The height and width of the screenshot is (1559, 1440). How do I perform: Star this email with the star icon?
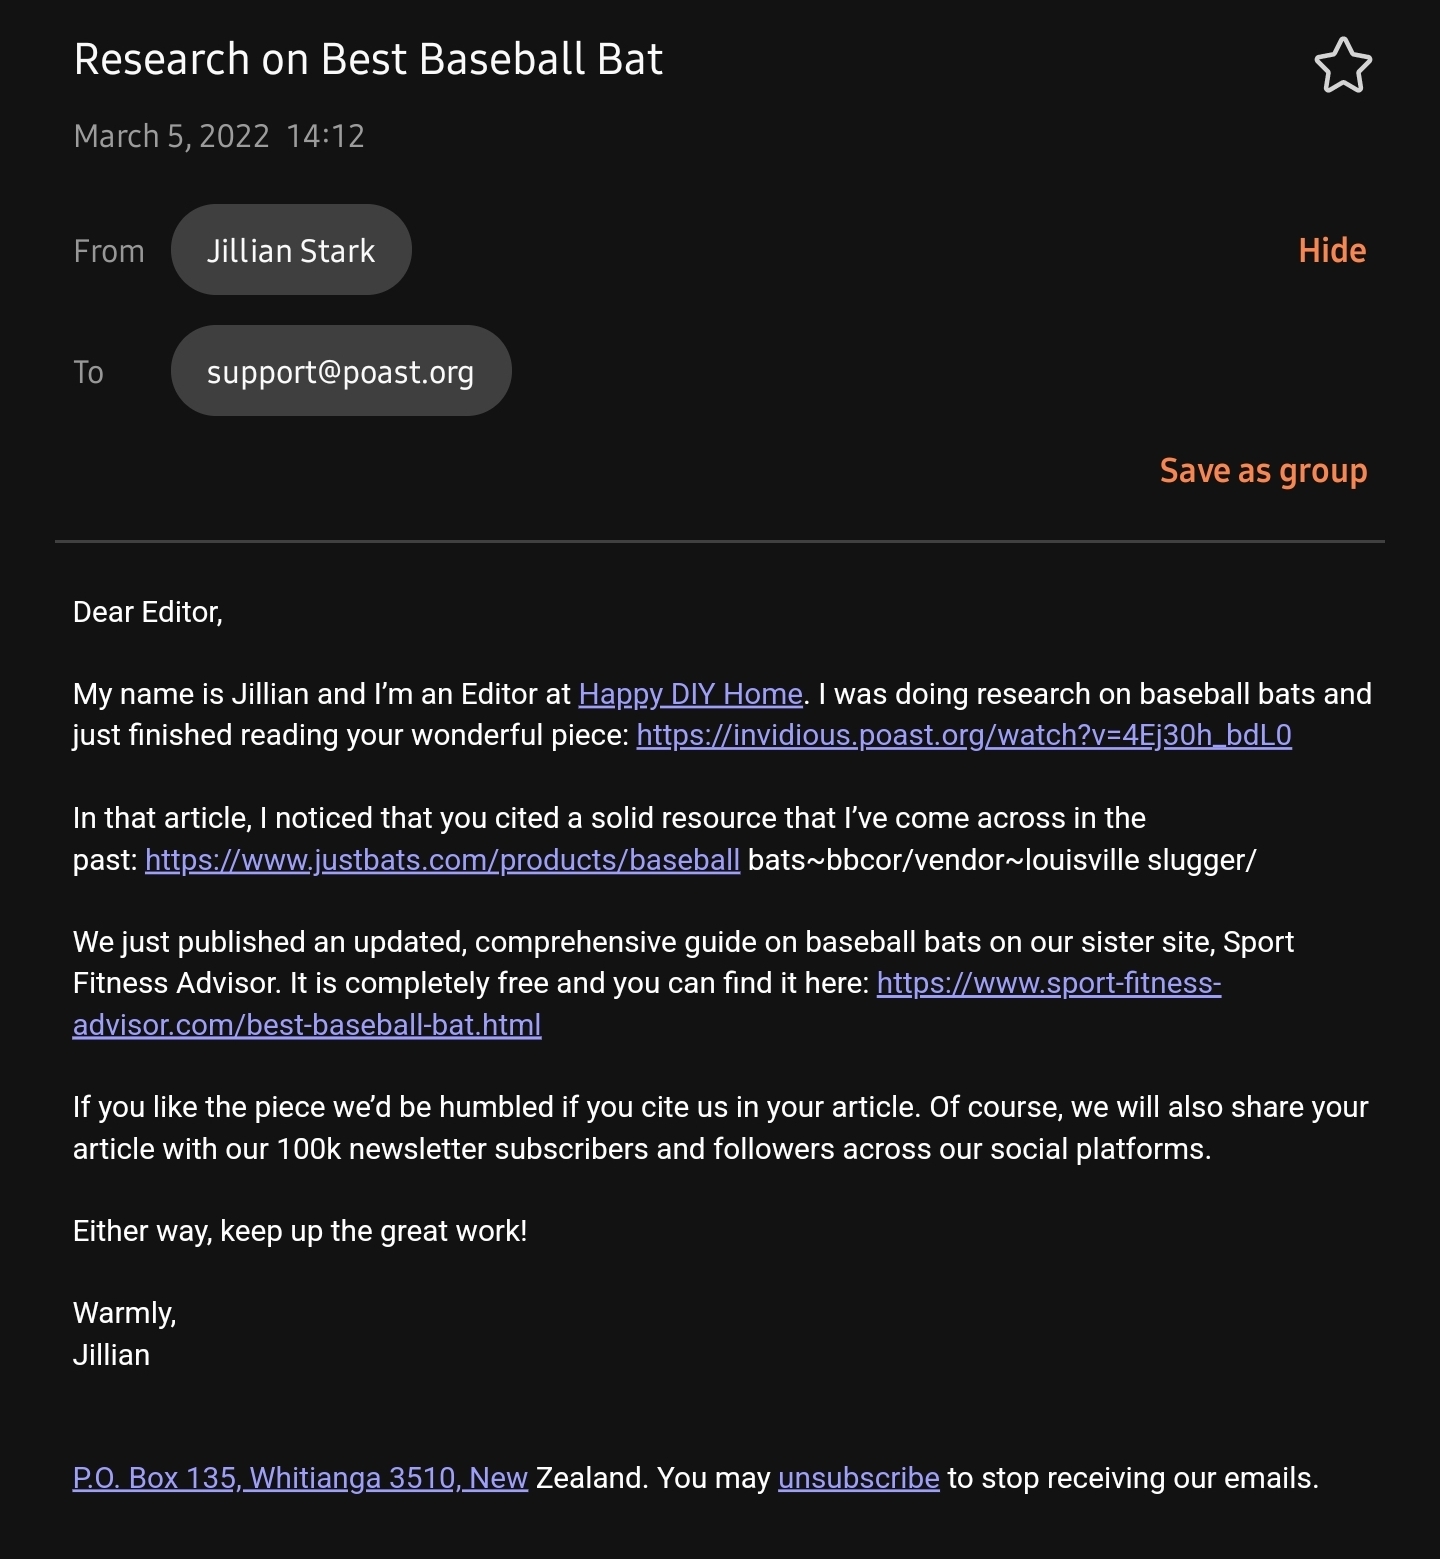(x=1342, y=66)
